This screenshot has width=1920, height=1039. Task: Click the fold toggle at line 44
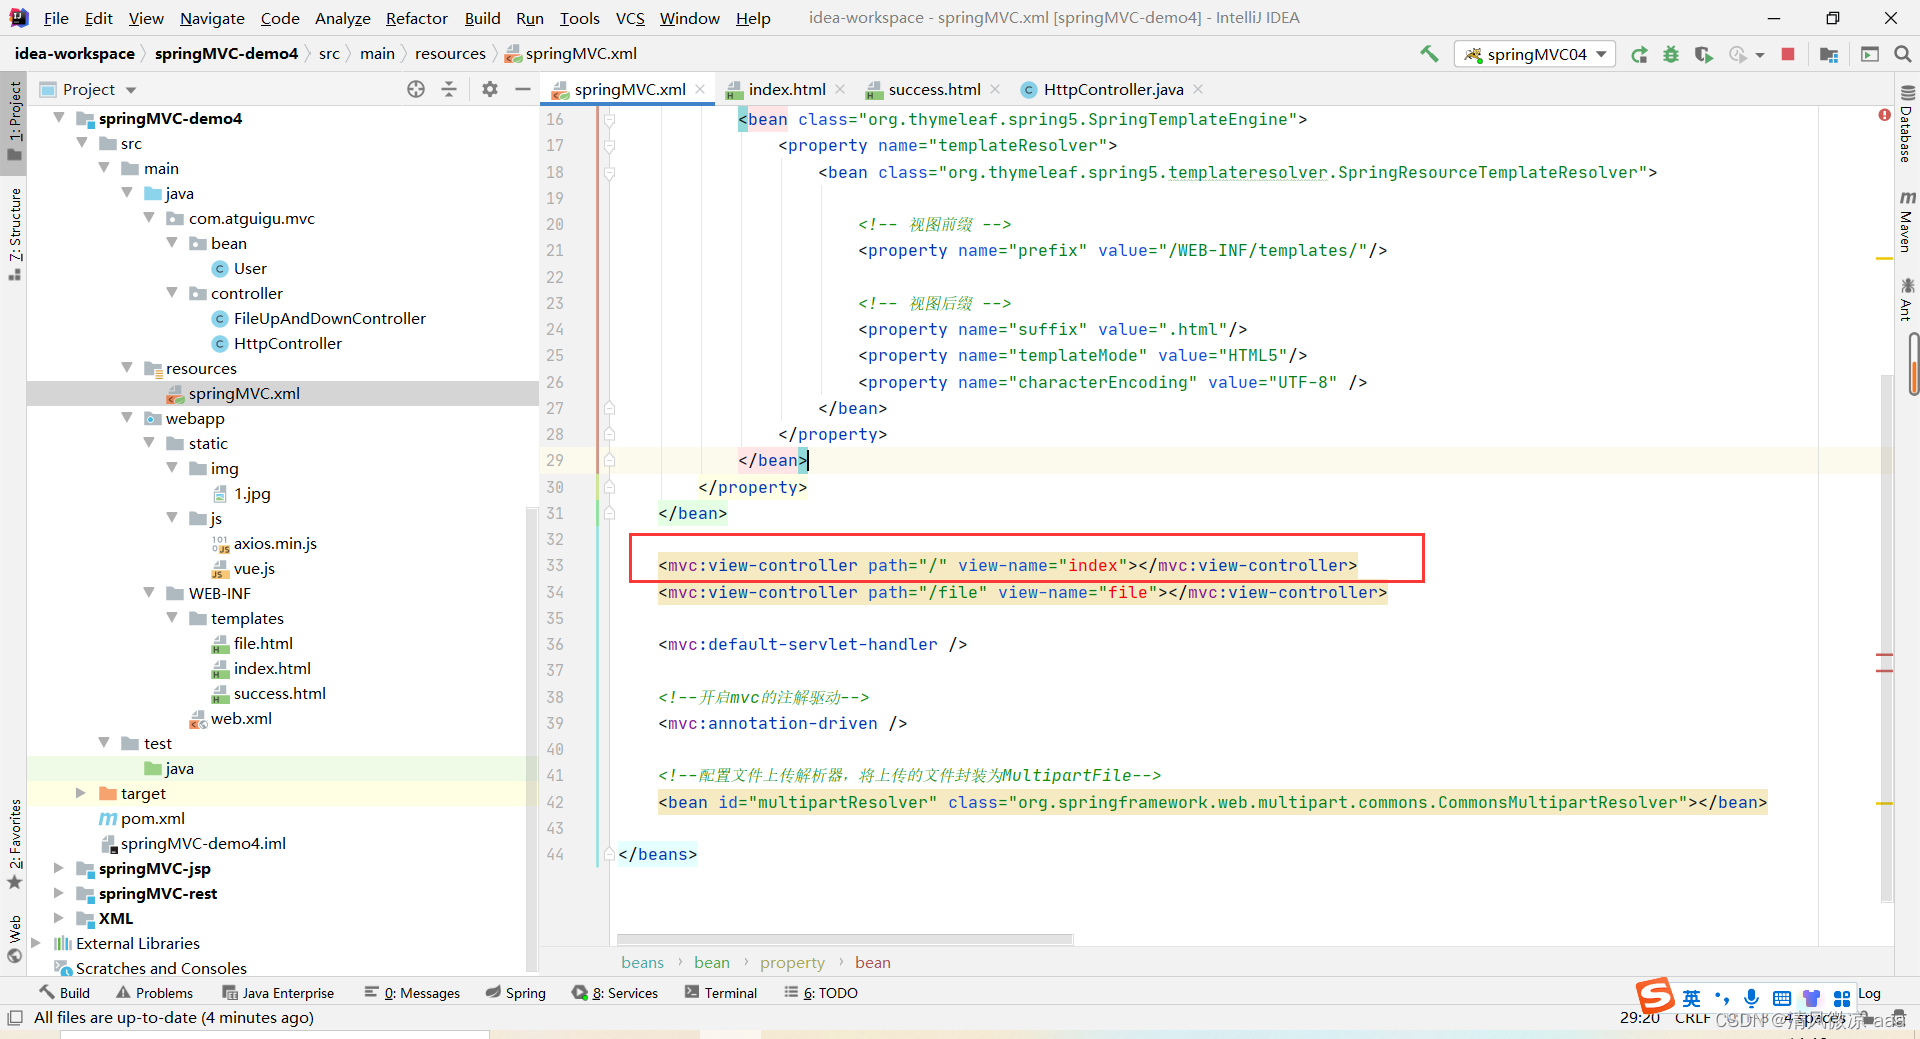pyautogui.click(x=609, y=854)
